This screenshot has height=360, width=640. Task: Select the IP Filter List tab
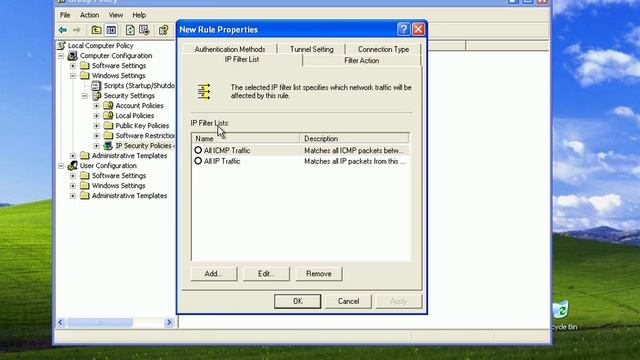[242, 59]
